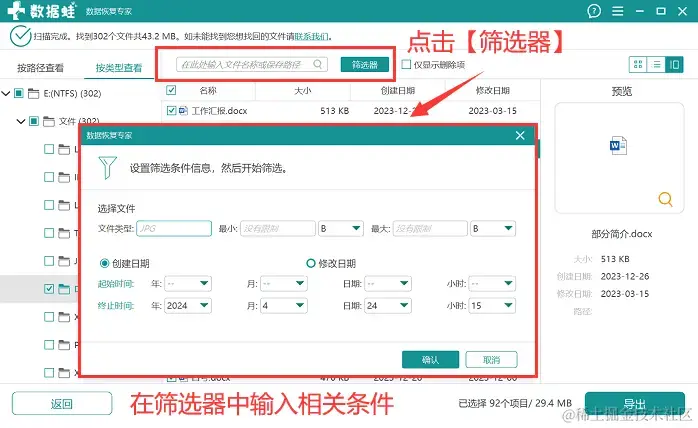Uncheck the checked folder in the tree

tap(49, 289)
